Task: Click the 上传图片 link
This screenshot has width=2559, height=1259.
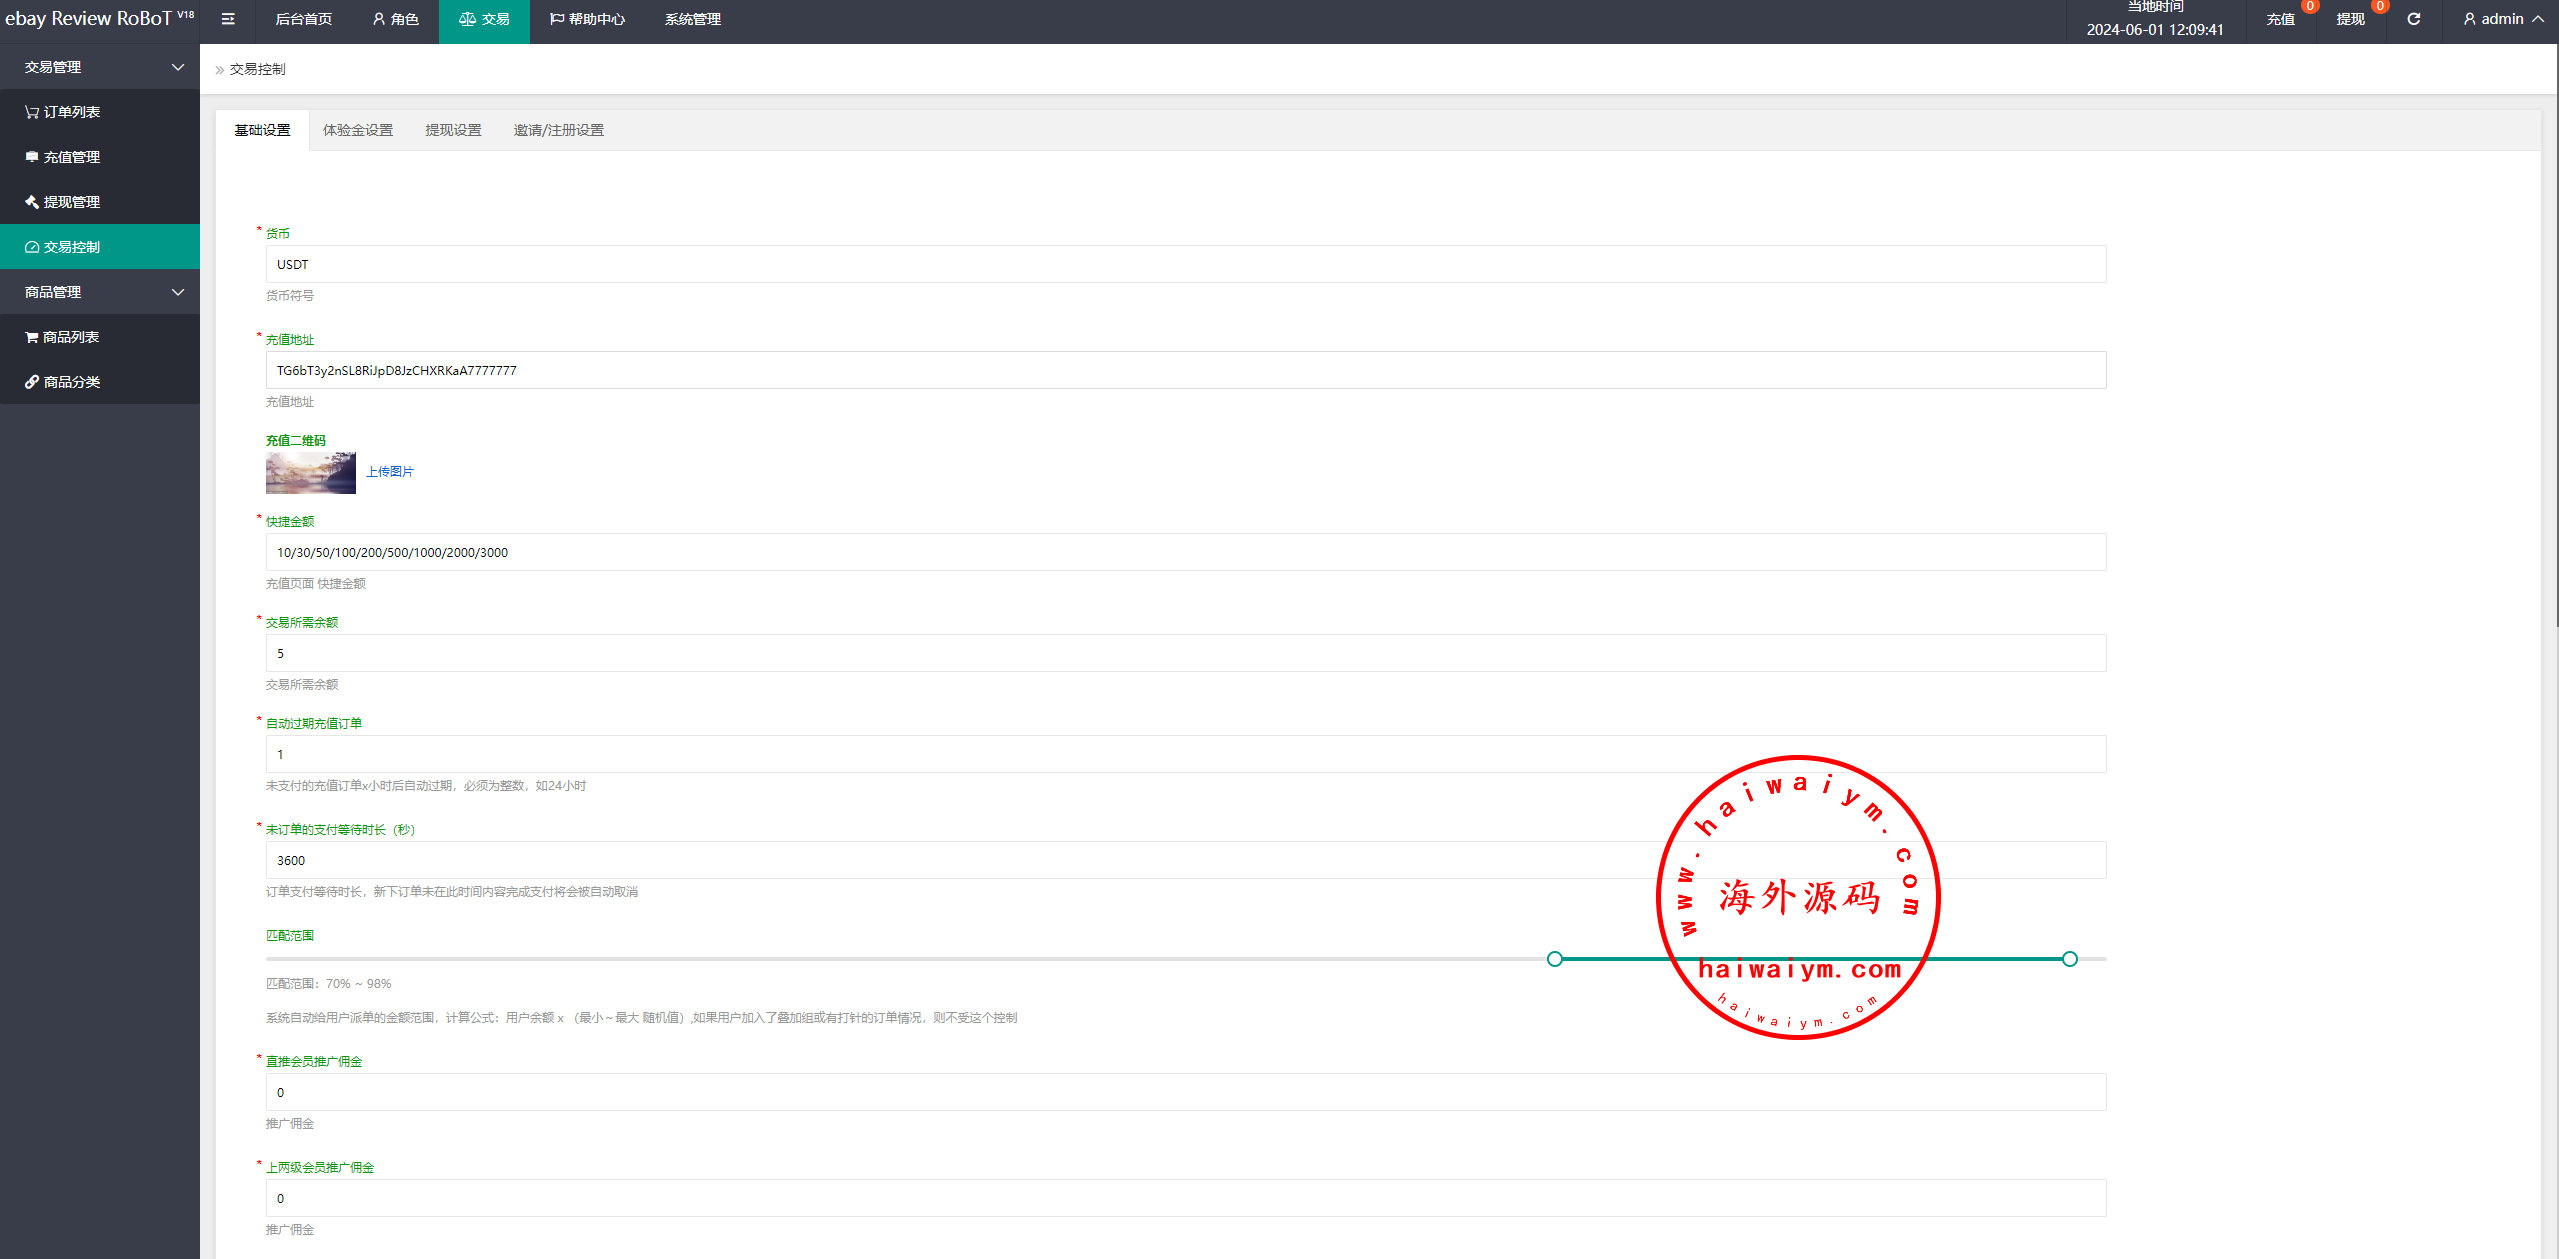Action: [390, 472]
